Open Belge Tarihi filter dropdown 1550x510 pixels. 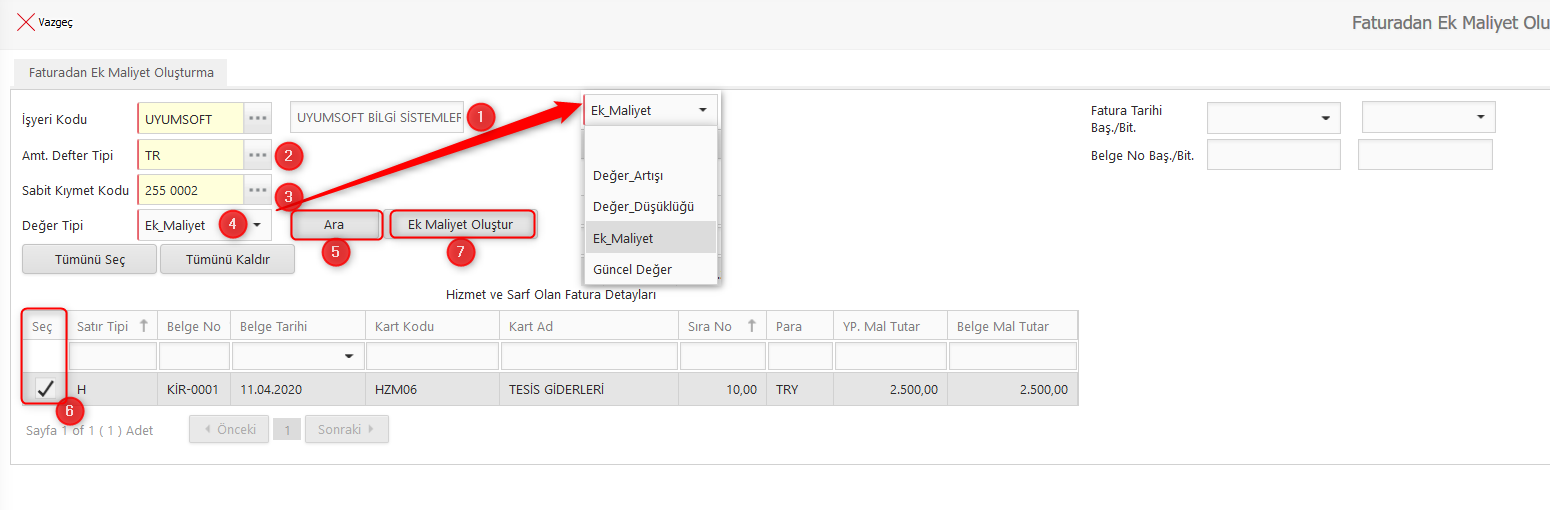tap(349, 356)
